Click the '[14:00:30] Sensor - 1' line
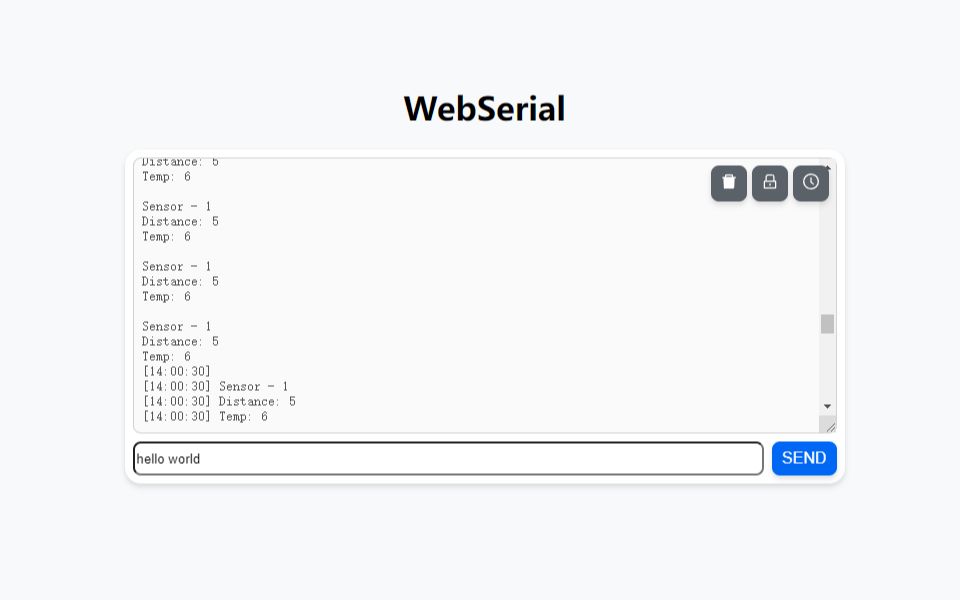Screen dimensions: 960x600 pos(216,386)
